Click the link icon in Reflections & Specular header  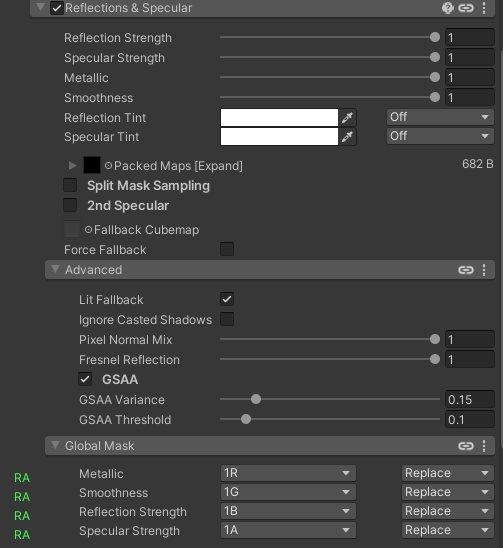(x=466, y=8)
